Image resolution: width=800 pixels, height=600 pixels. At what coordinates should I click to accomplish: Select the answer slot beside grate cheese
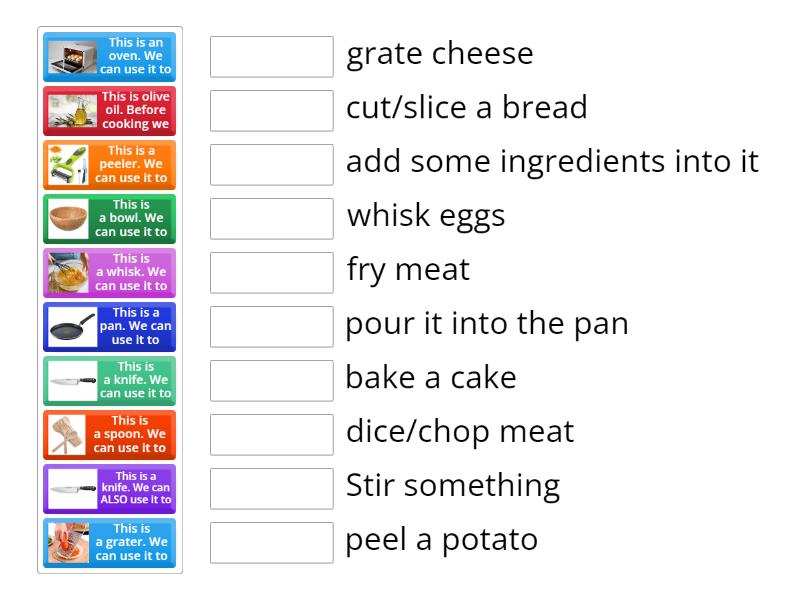271,57
